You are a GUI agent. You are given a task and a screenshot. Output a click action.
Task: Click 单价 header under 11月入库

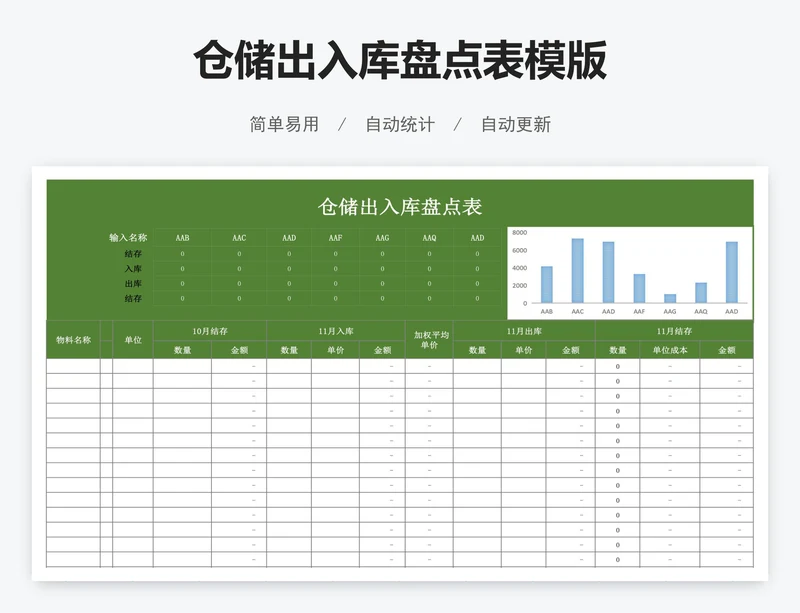pyautogui.click(x=335, y=350)
